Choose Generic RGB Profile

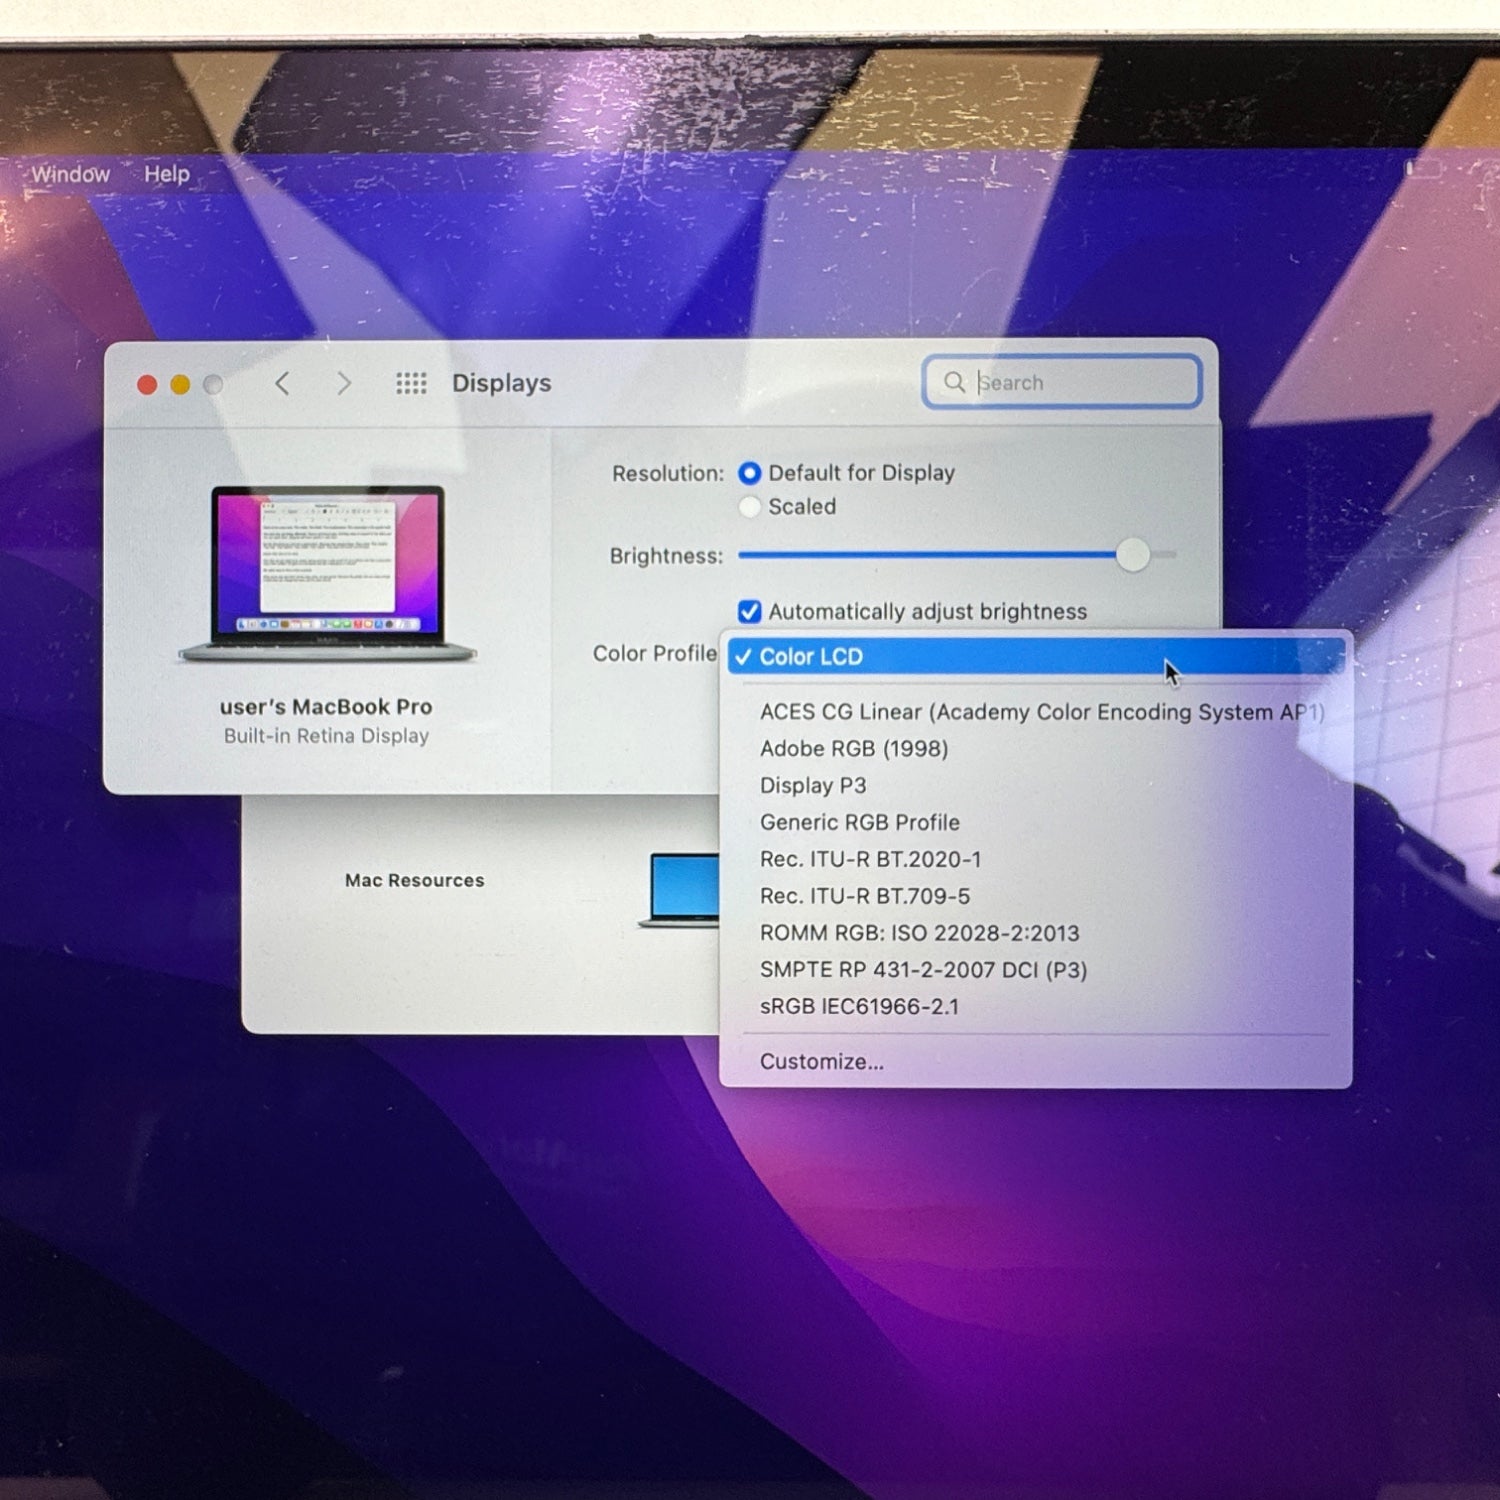(x=1036, y=823)
